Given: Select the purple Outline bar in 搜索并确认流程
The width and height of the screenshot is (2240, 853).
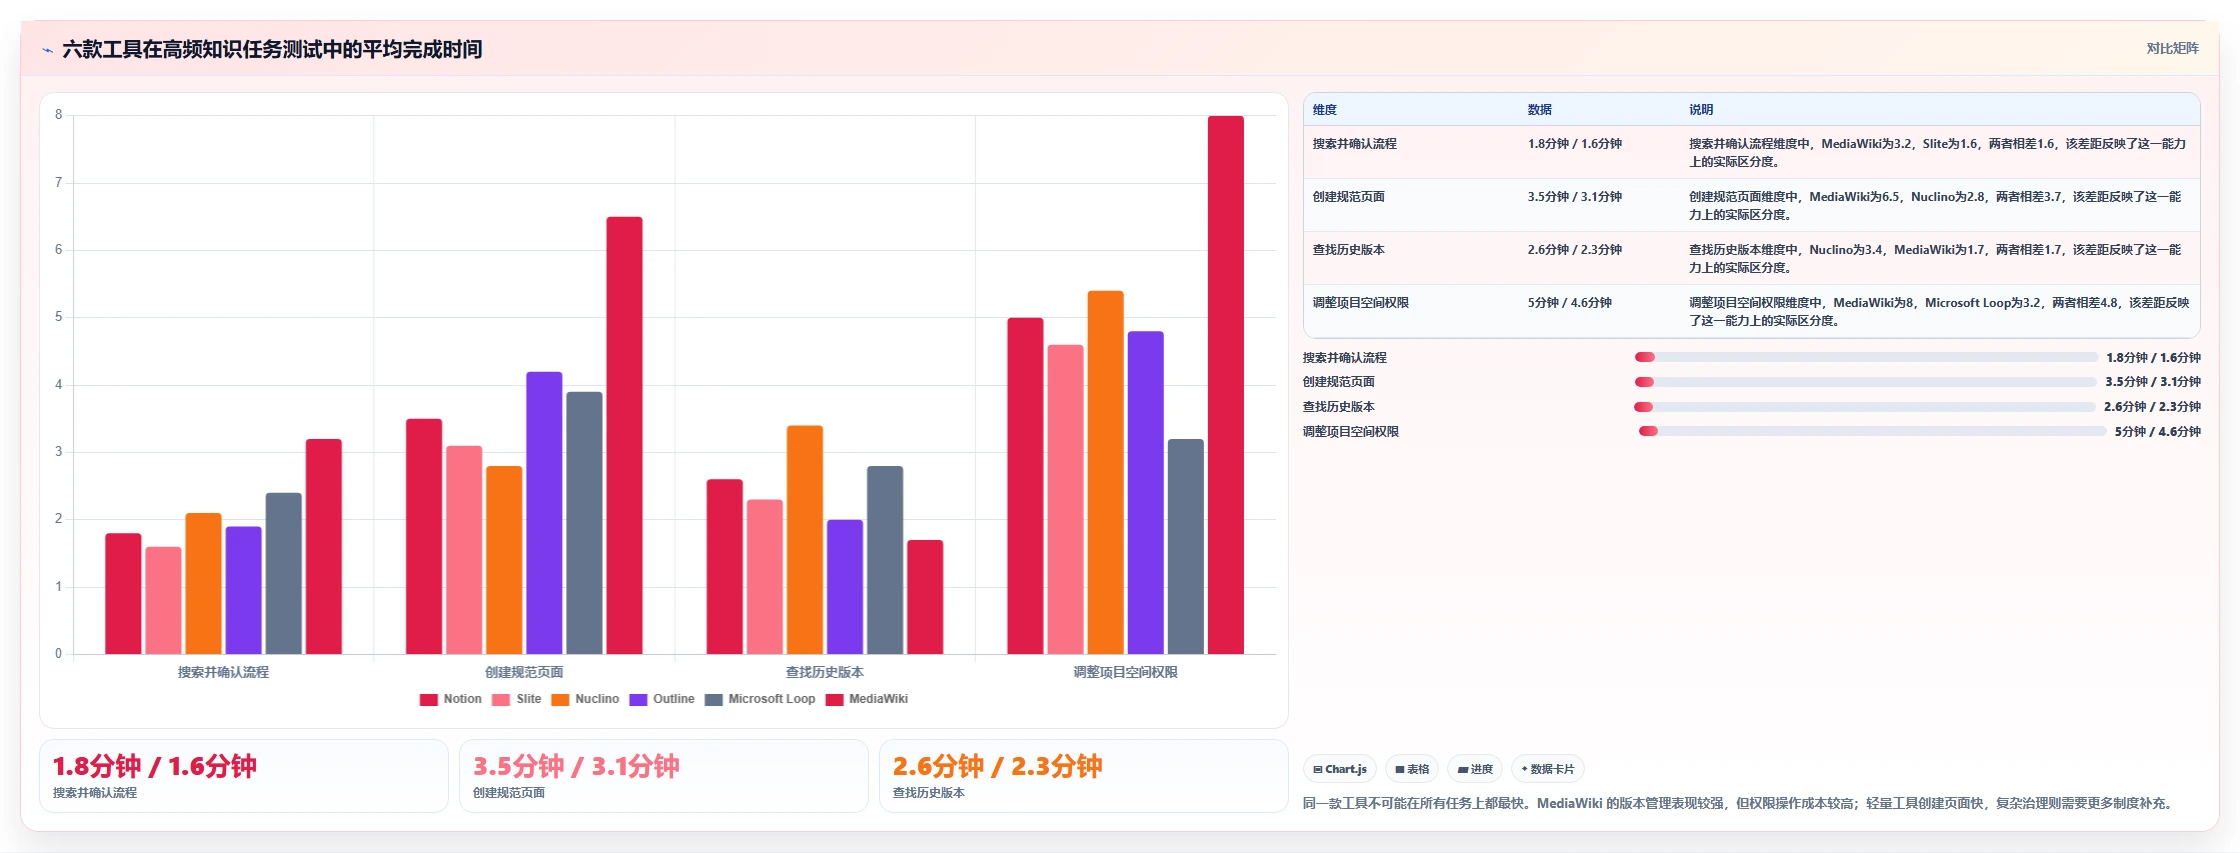Looking at the screenshot, I should pyautogui.click(x=243, y=590).
